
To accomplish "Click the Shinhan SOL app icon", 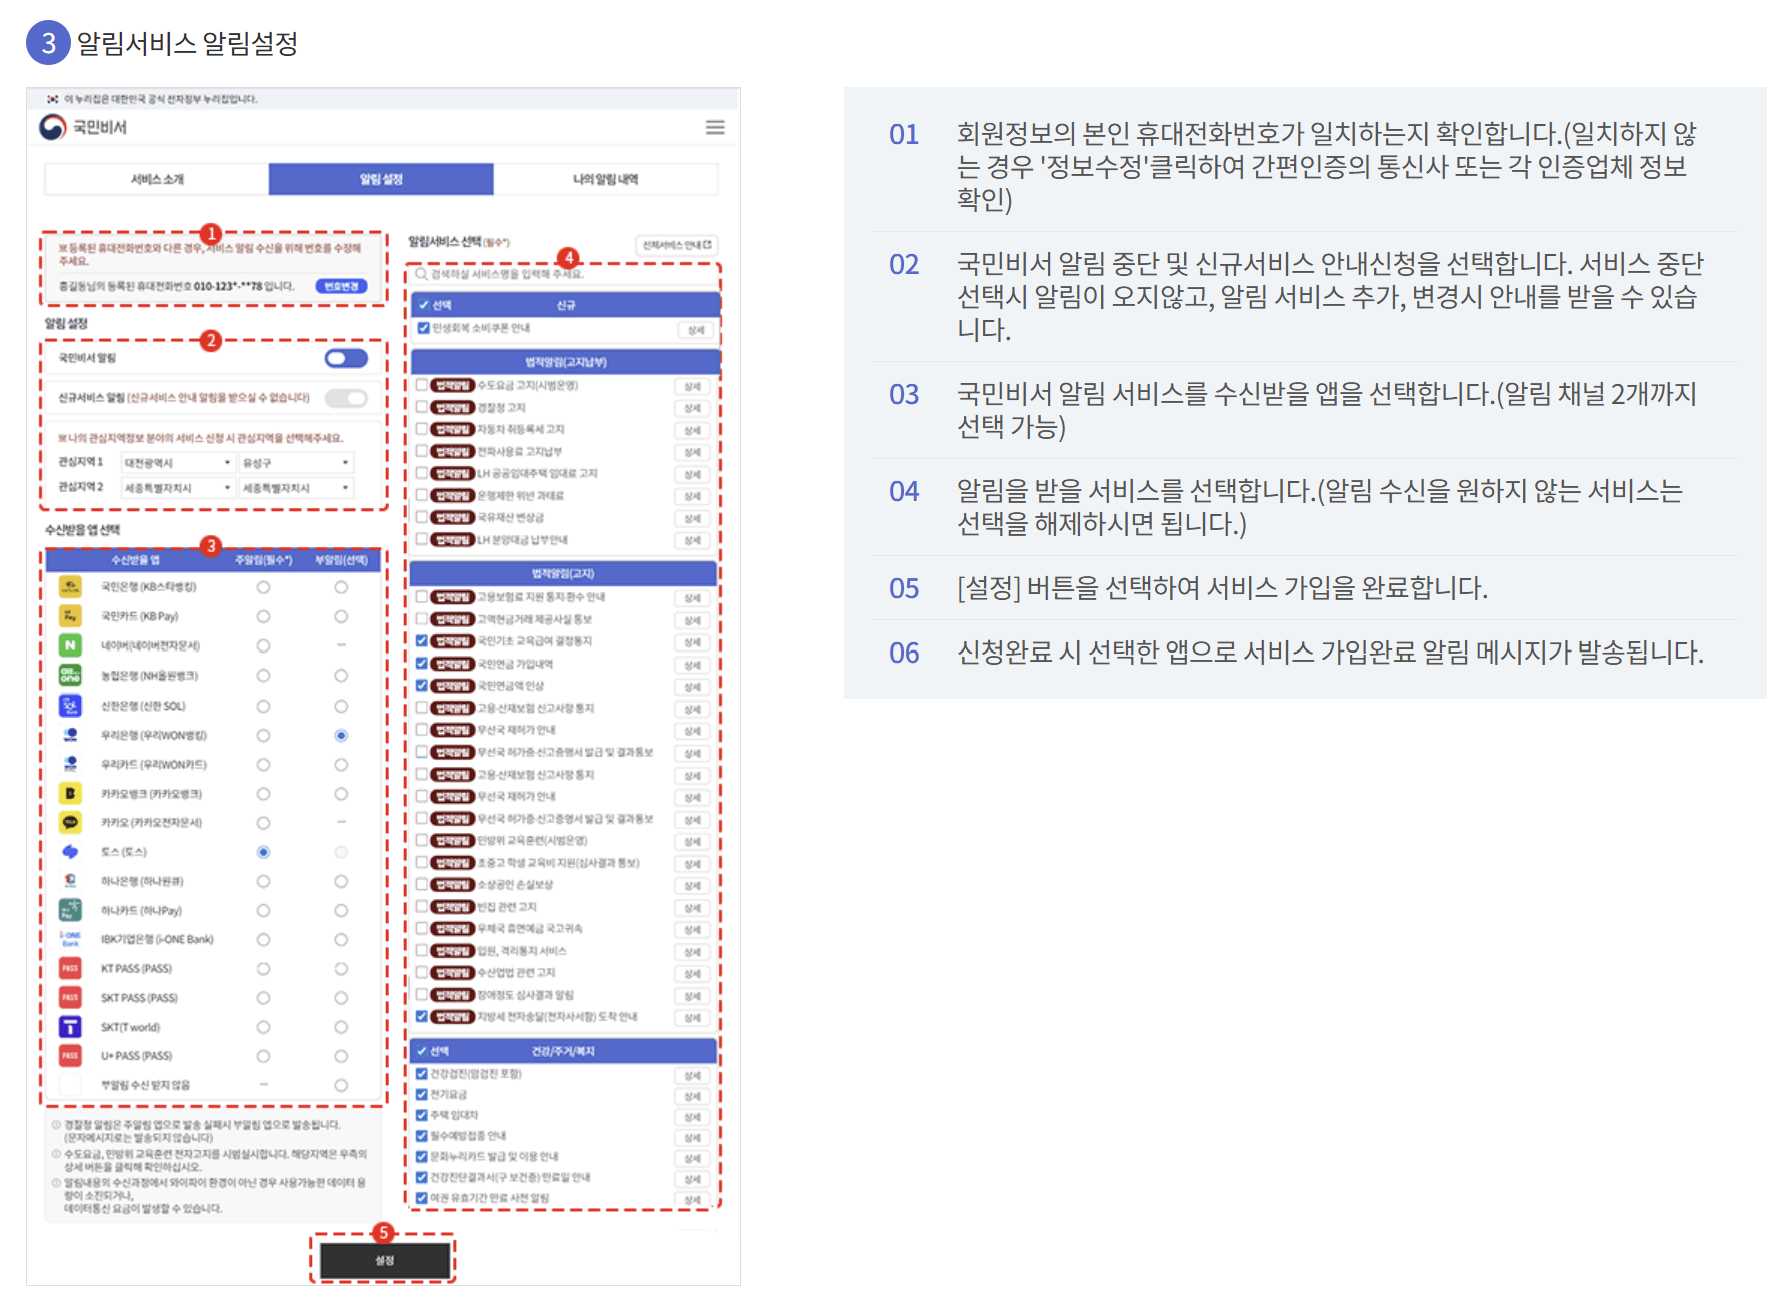I will (x=70, y=705).
